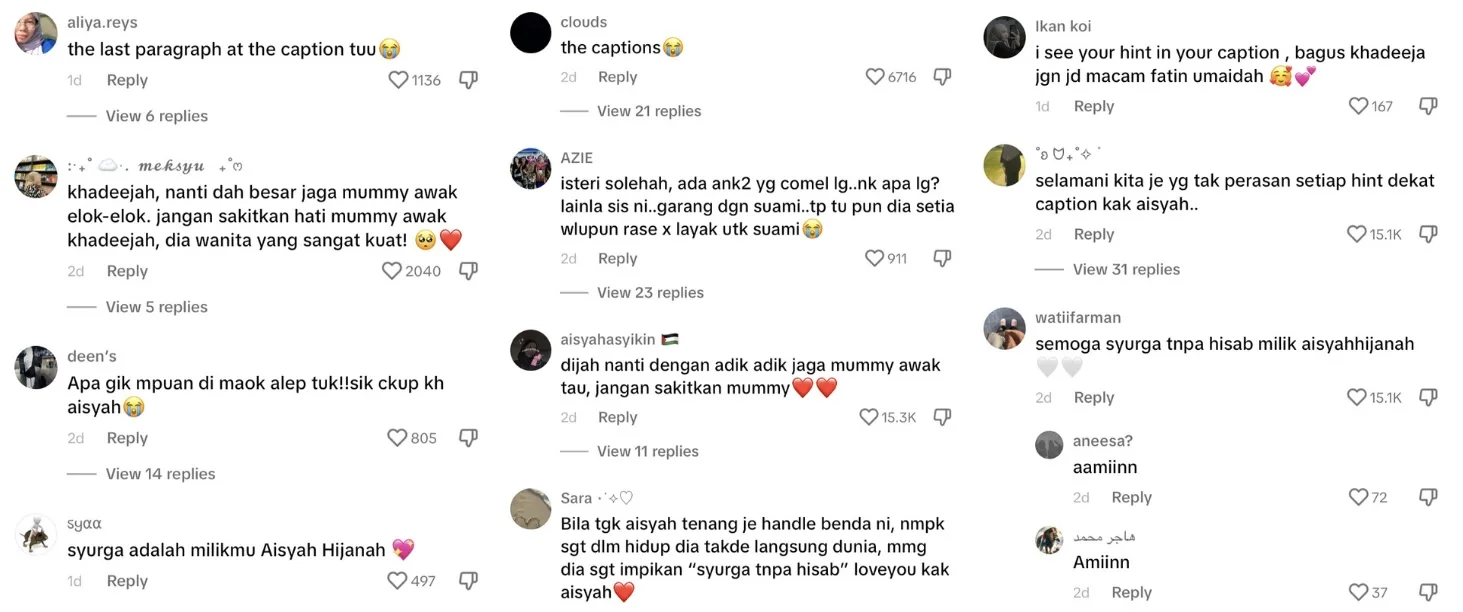Like aneesa's aamiinn reply
The image size is (1463, 612).
click(1358, 497)
